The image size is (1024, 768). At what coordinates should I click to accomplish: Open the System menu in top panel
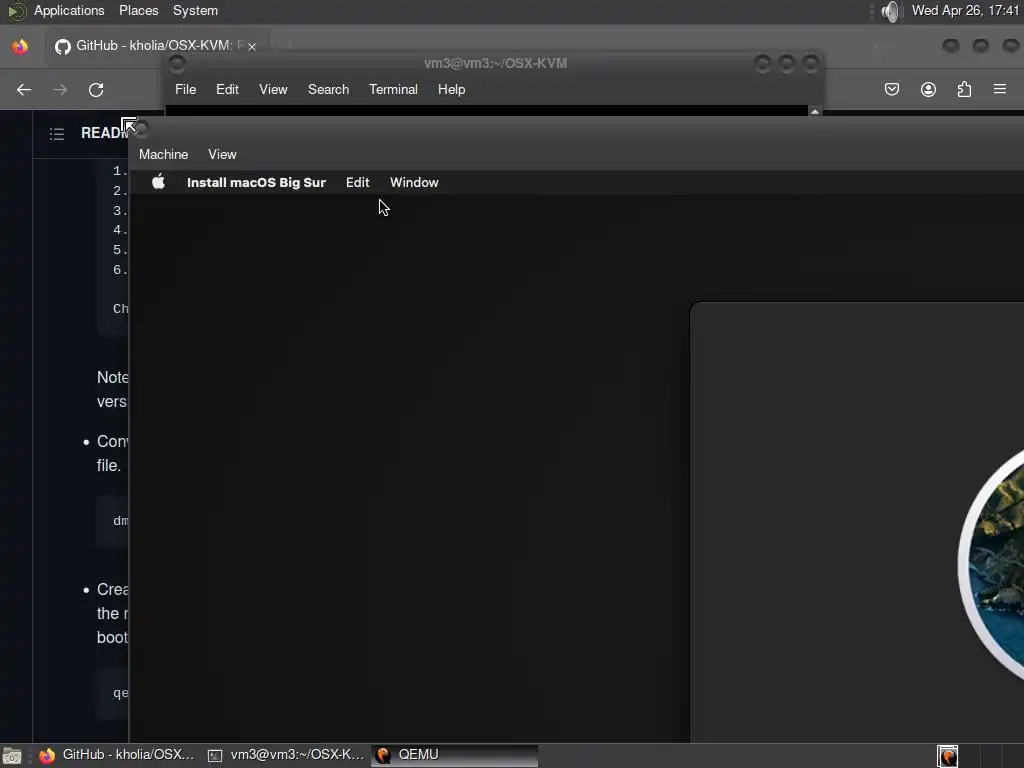click(x=195, y=10)
